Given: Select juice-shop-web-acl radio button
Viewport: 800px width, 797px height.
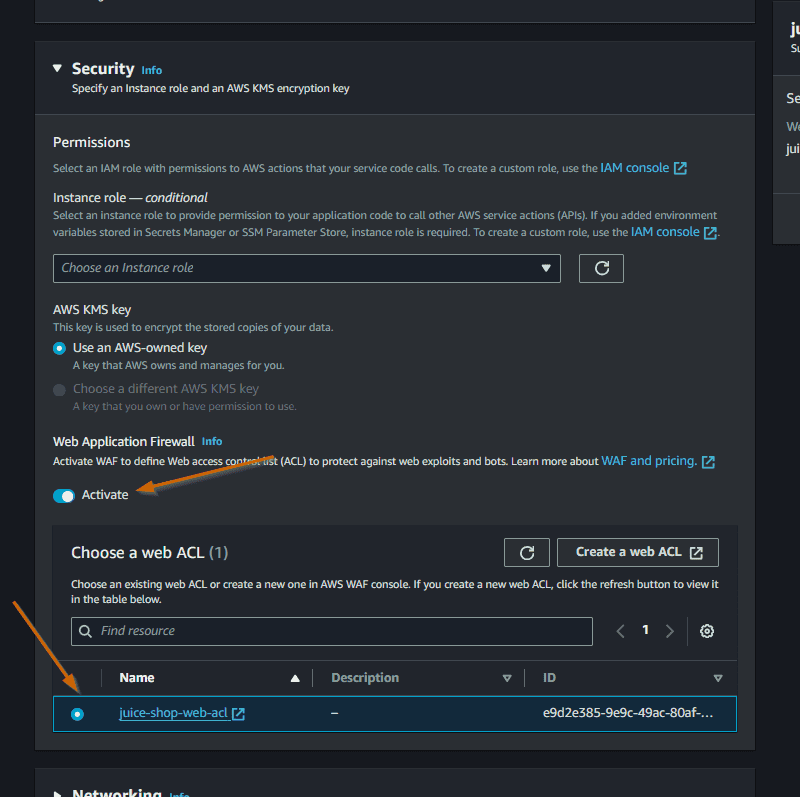Looking at the screenshot, I should click(x=78, y=714).
